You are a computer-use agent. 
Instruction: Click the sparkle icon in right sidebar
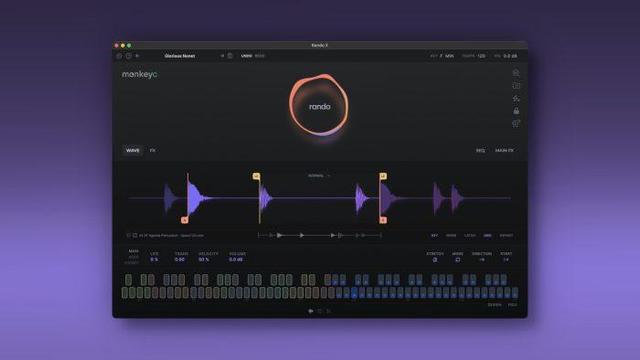(x=516, y=98)
